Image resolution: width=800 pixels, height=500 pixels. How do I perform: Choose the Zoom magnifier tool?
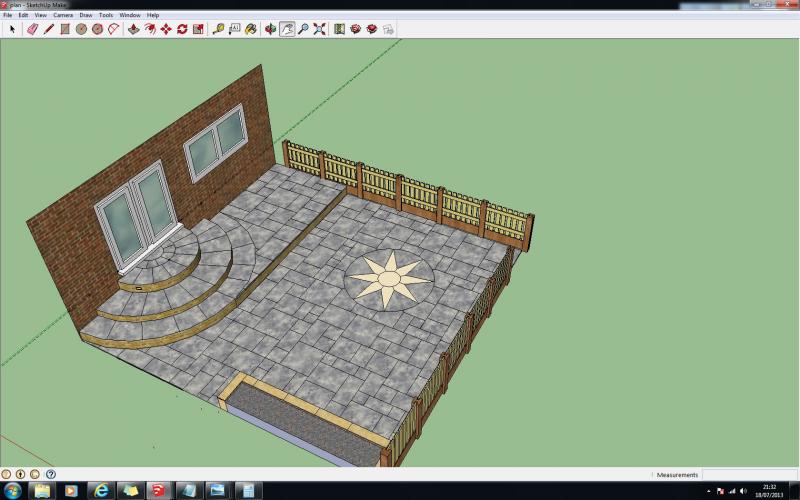coord(303,29)
